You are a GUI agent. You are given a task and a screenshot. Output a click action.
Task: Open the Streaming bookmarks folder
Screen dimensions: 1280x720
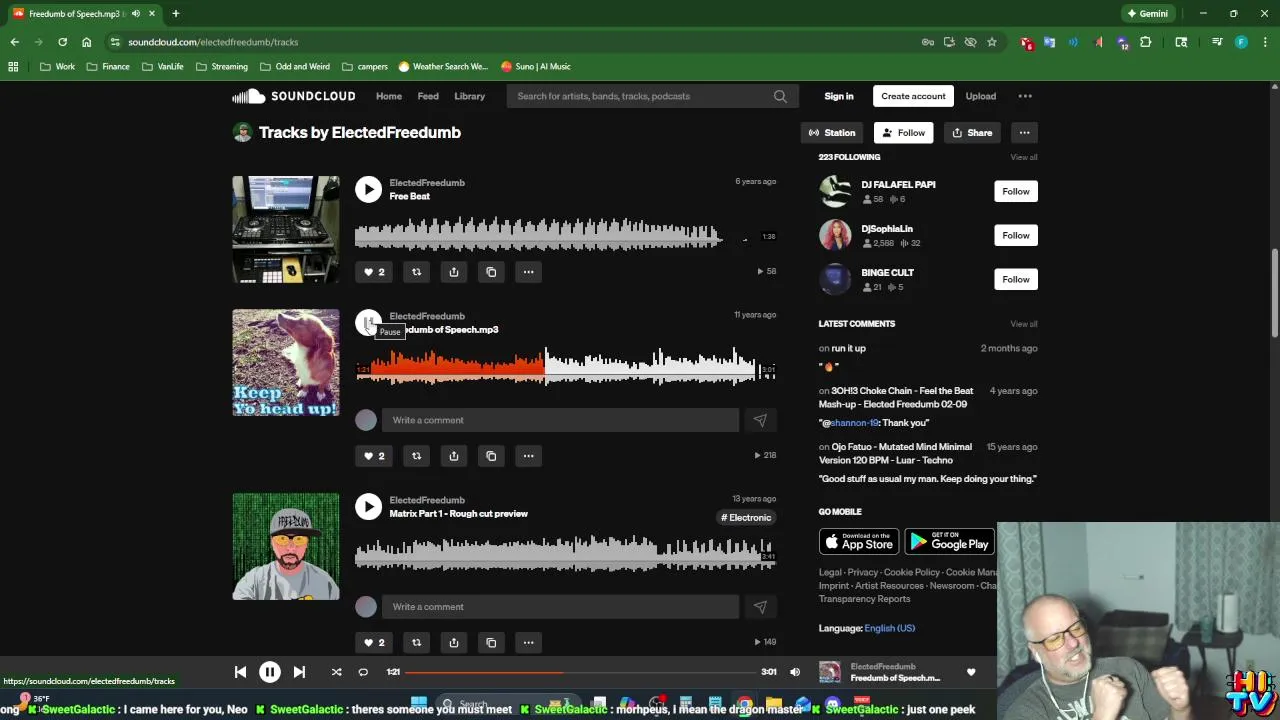(221, 66)
